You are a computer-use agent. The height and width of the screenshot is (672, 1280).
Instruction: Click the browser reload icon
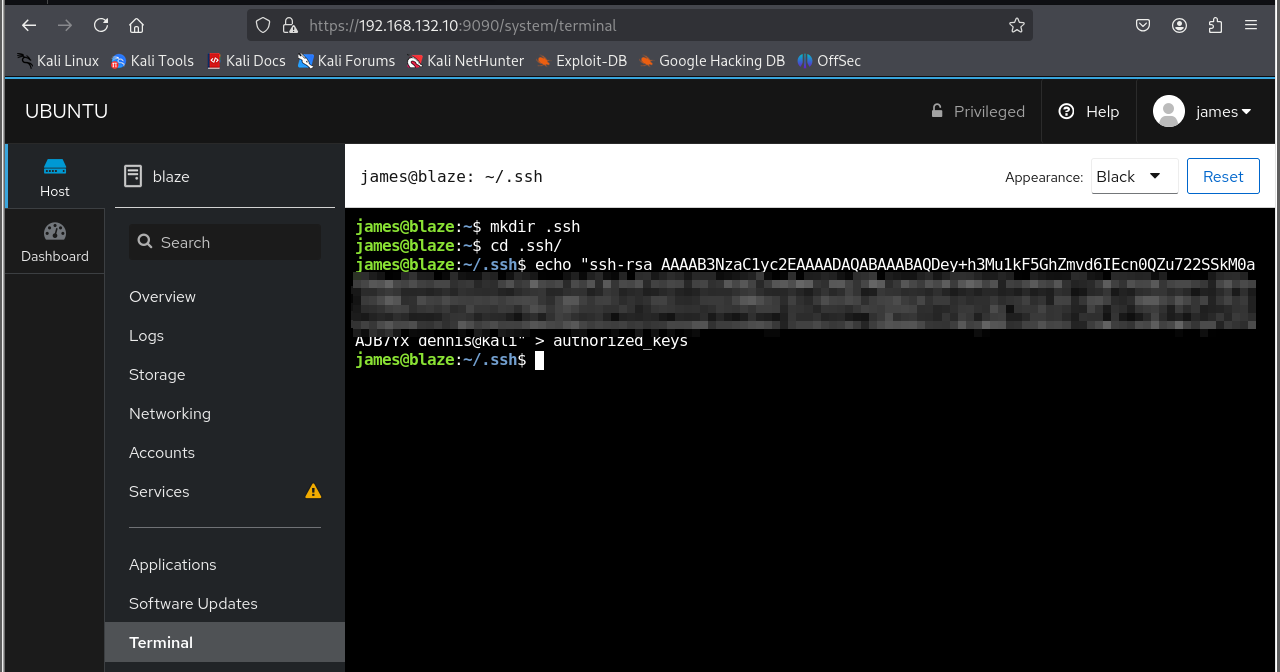click(101, 25)
